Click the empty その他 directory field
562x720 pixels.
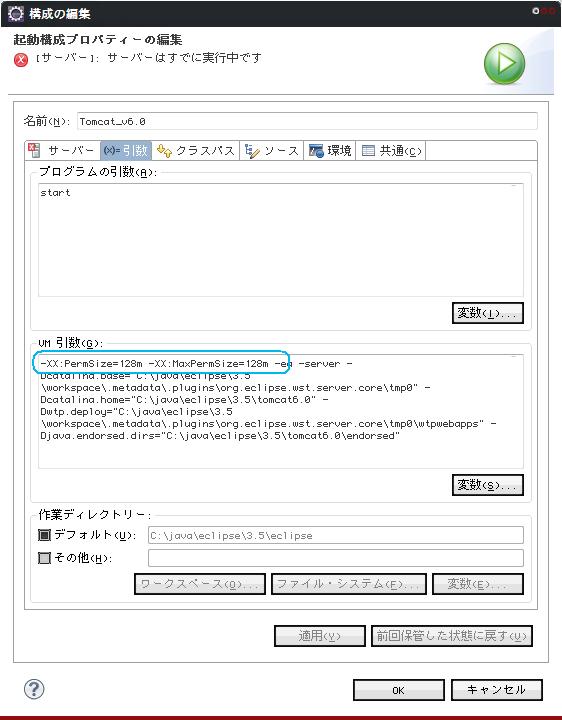pos(336,558)
